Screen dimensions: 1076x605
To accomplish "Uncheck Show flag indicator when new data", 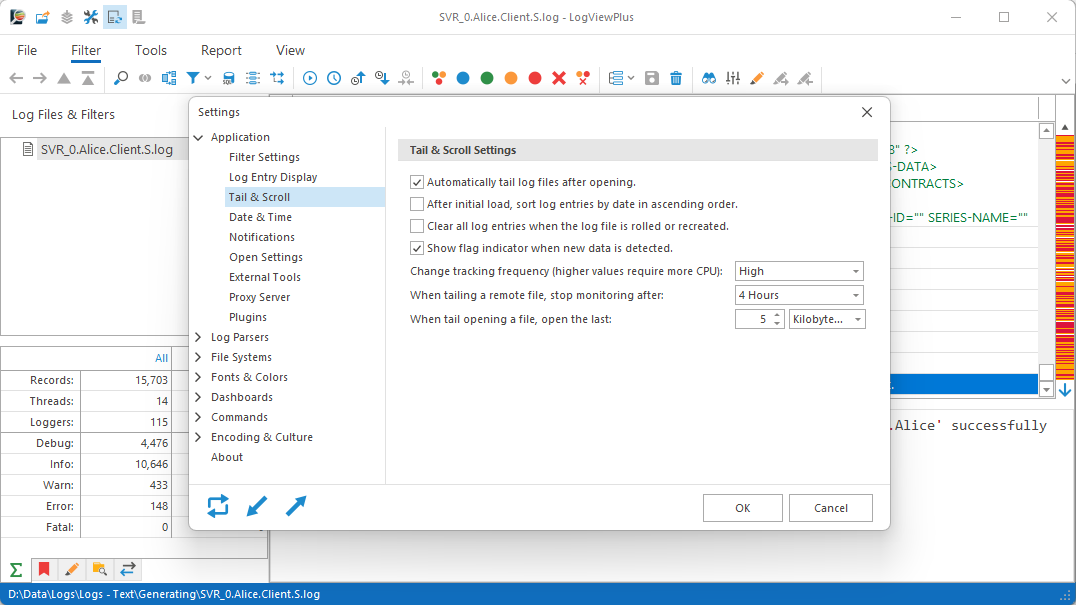I will point(417,248).
